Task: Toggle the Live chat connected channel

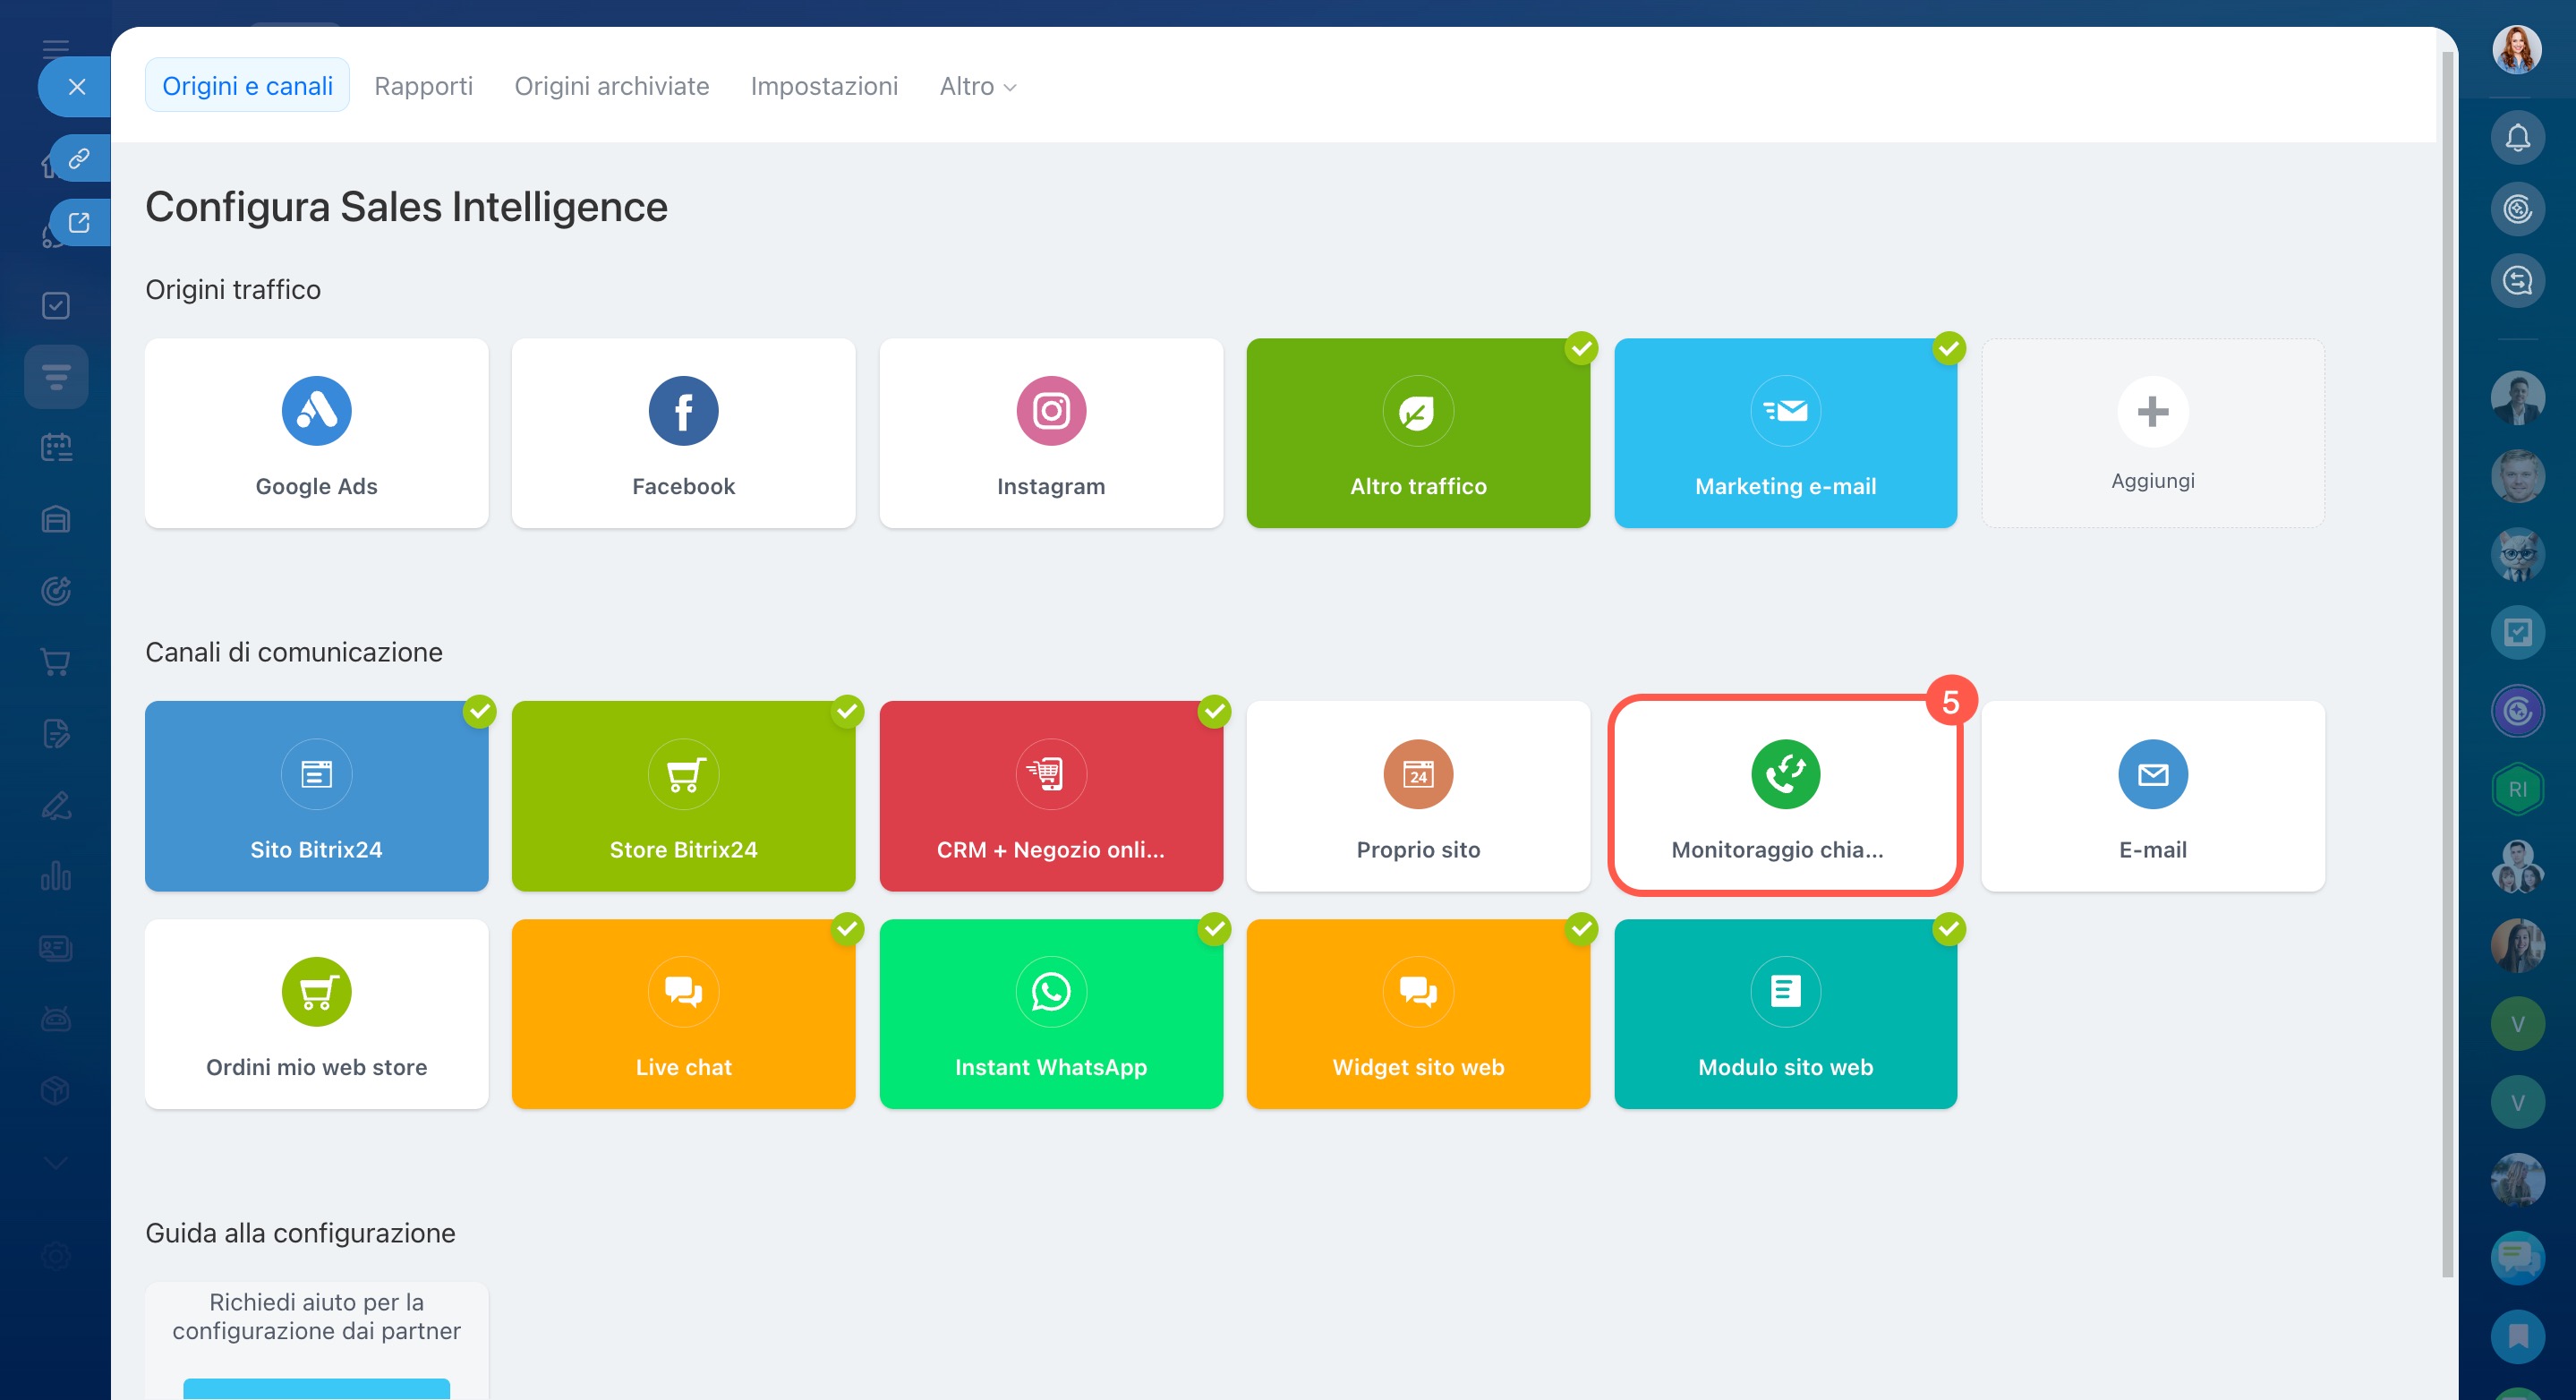Action: pyautogui.click(x=683, y=1013)
